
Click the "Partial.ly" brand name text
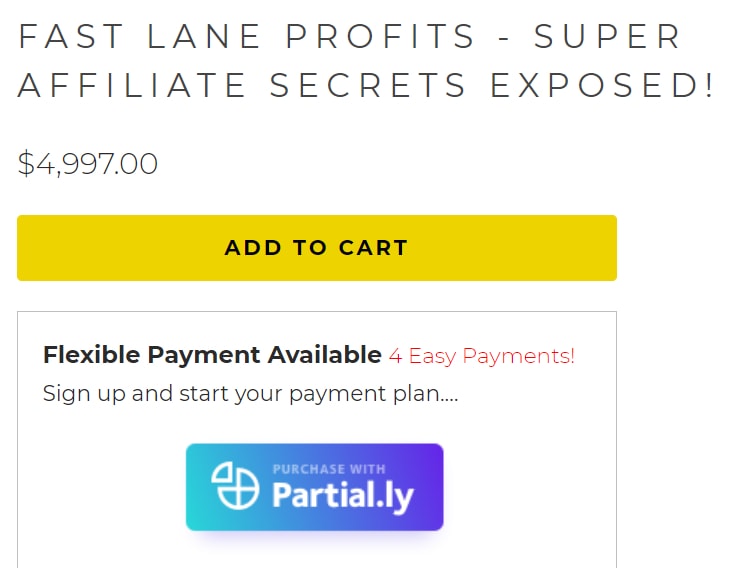[x=343, y=496]
